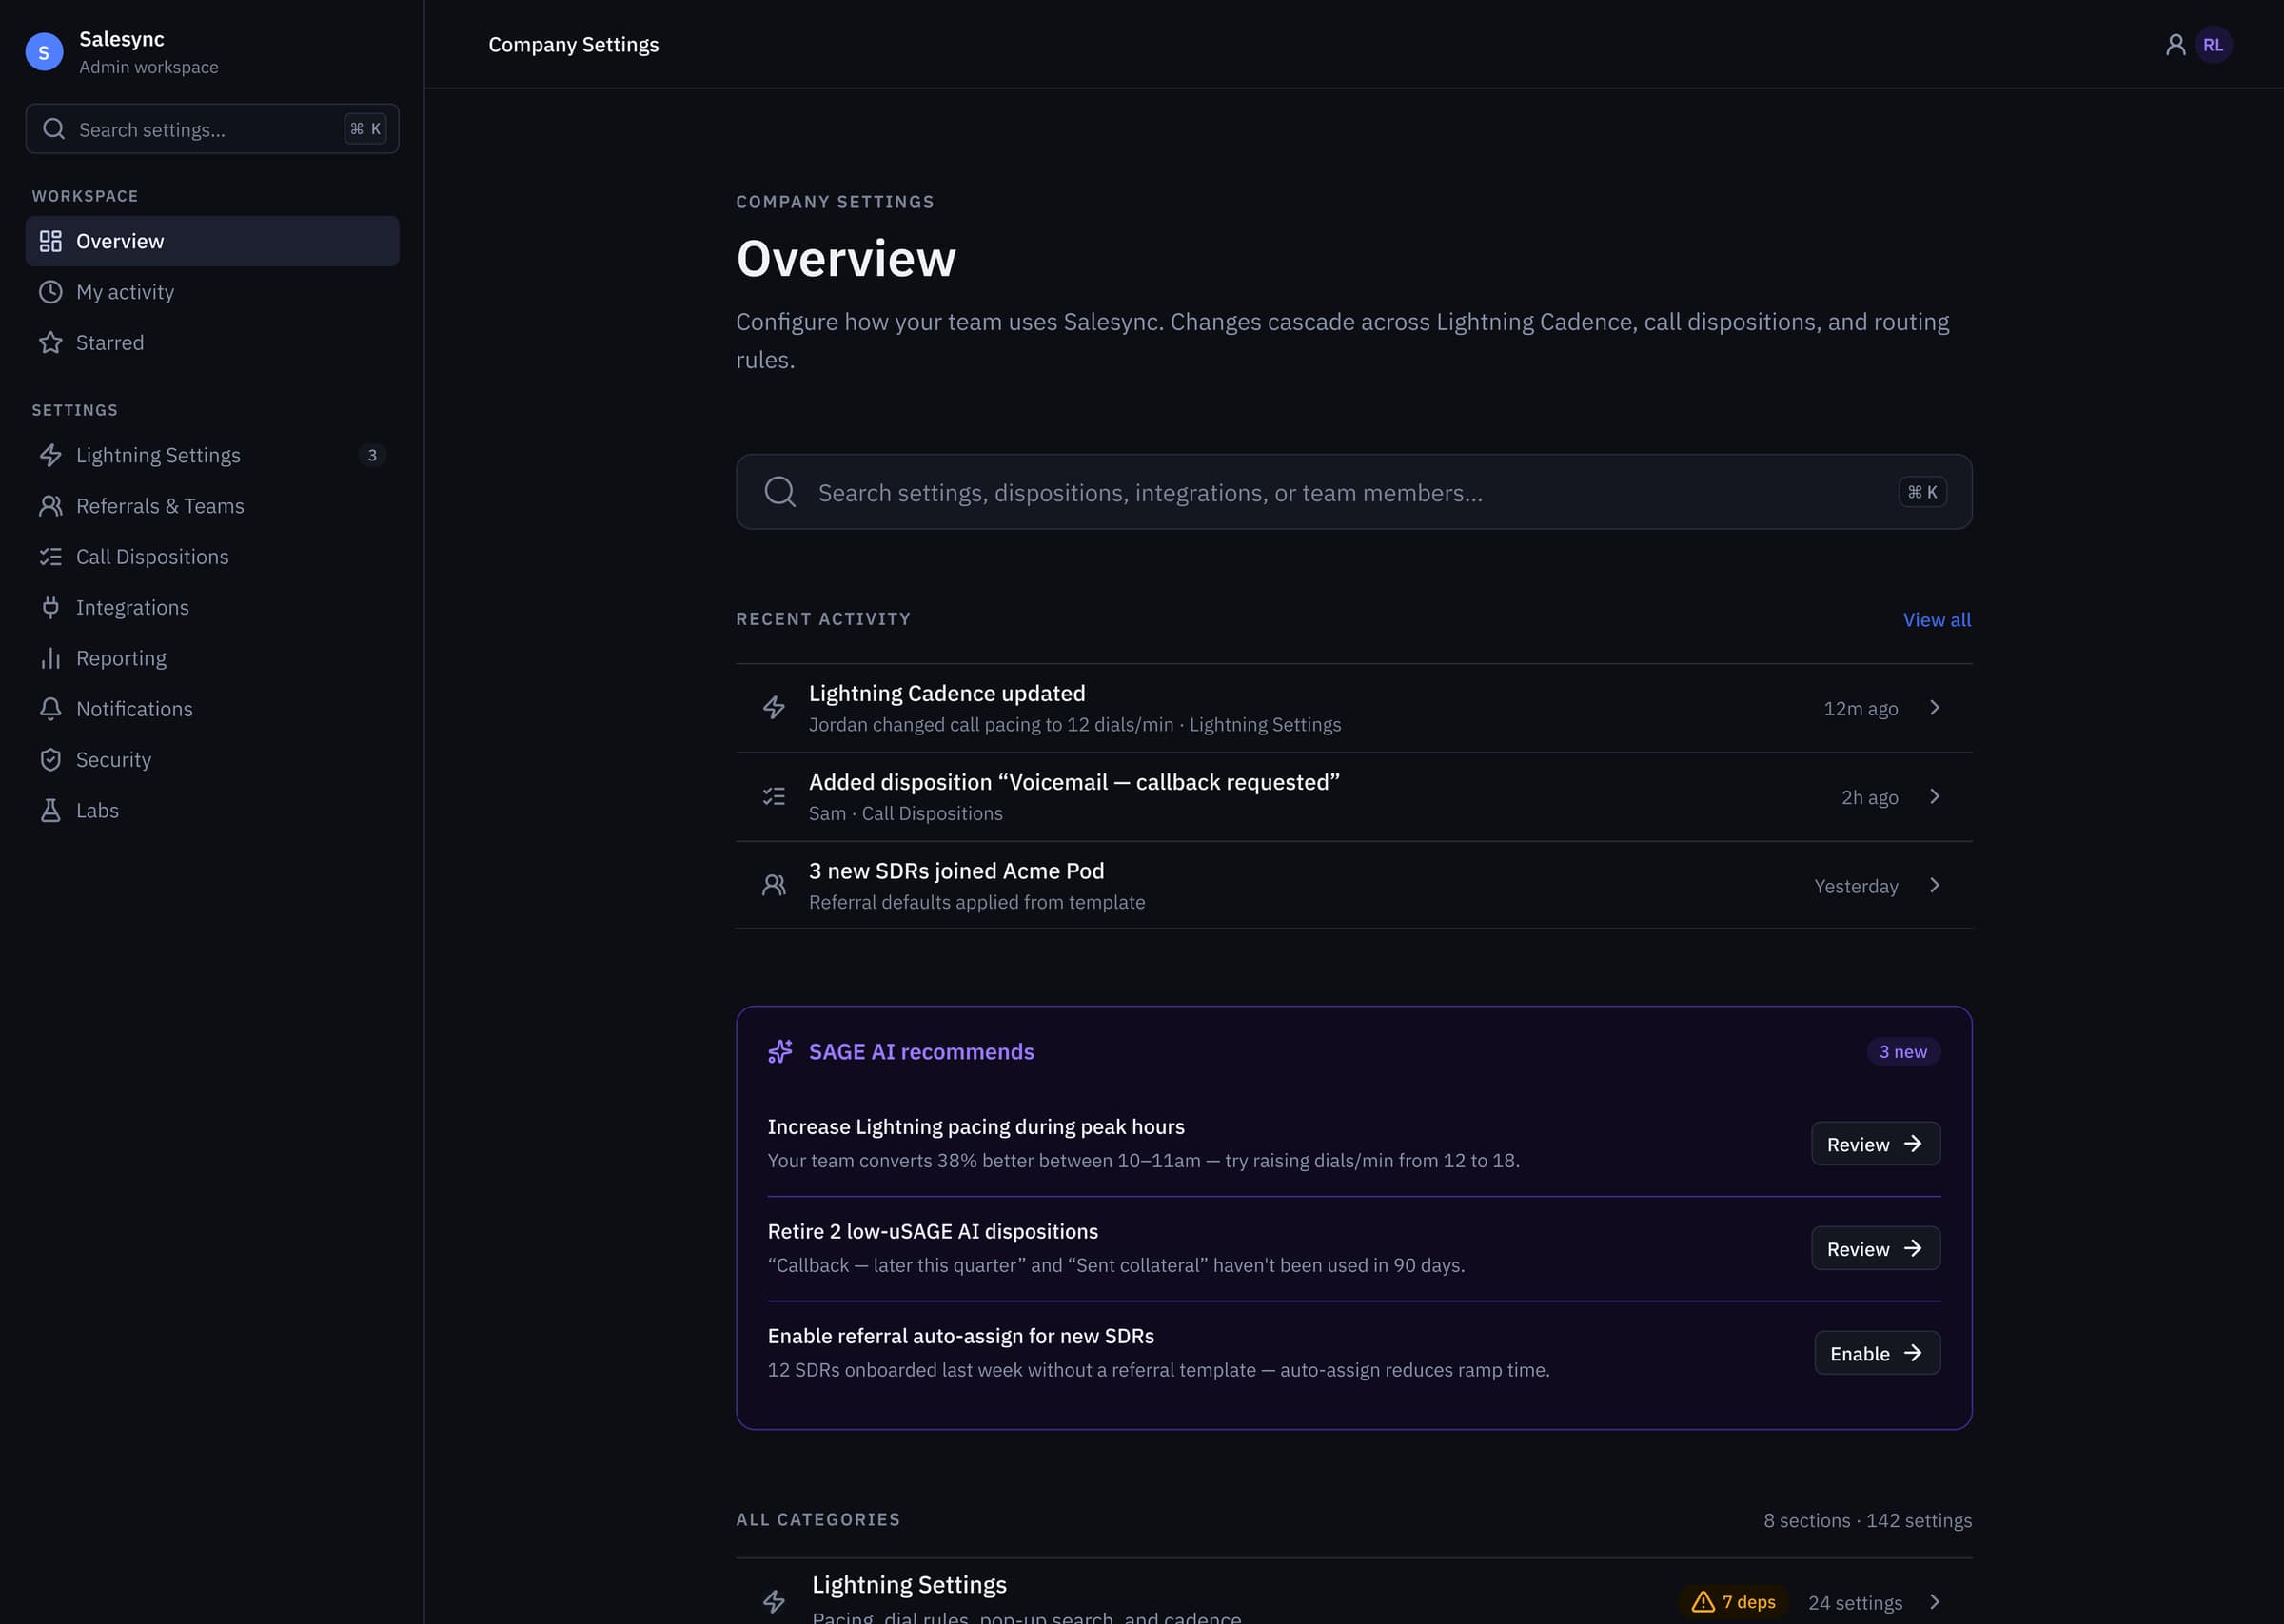The width and height of the screenshot is (2284, 1624).
Task: Open Starred items
Action: [212, 343]
